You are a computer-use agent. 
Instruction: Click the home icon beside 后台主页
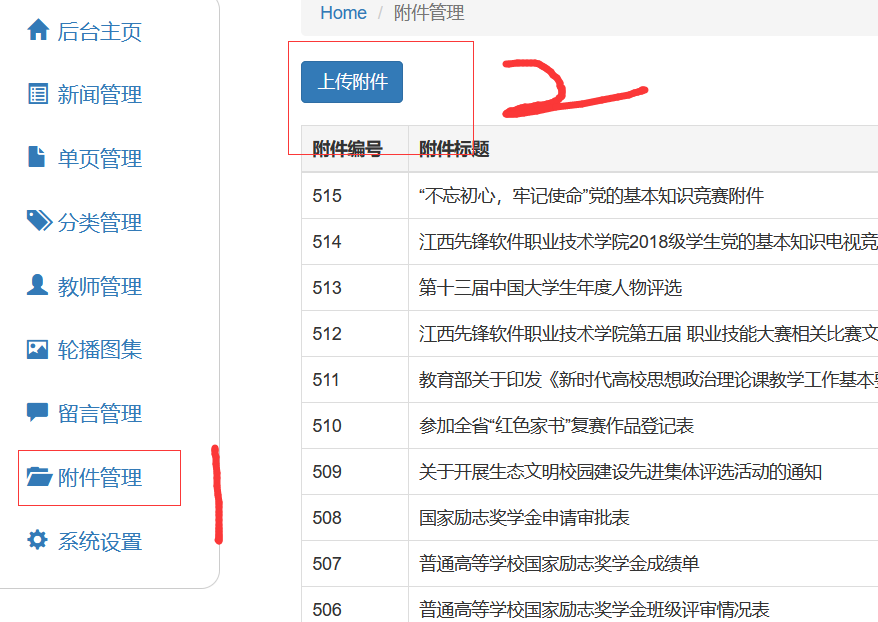pyautogui.click(x=38, y=30)
